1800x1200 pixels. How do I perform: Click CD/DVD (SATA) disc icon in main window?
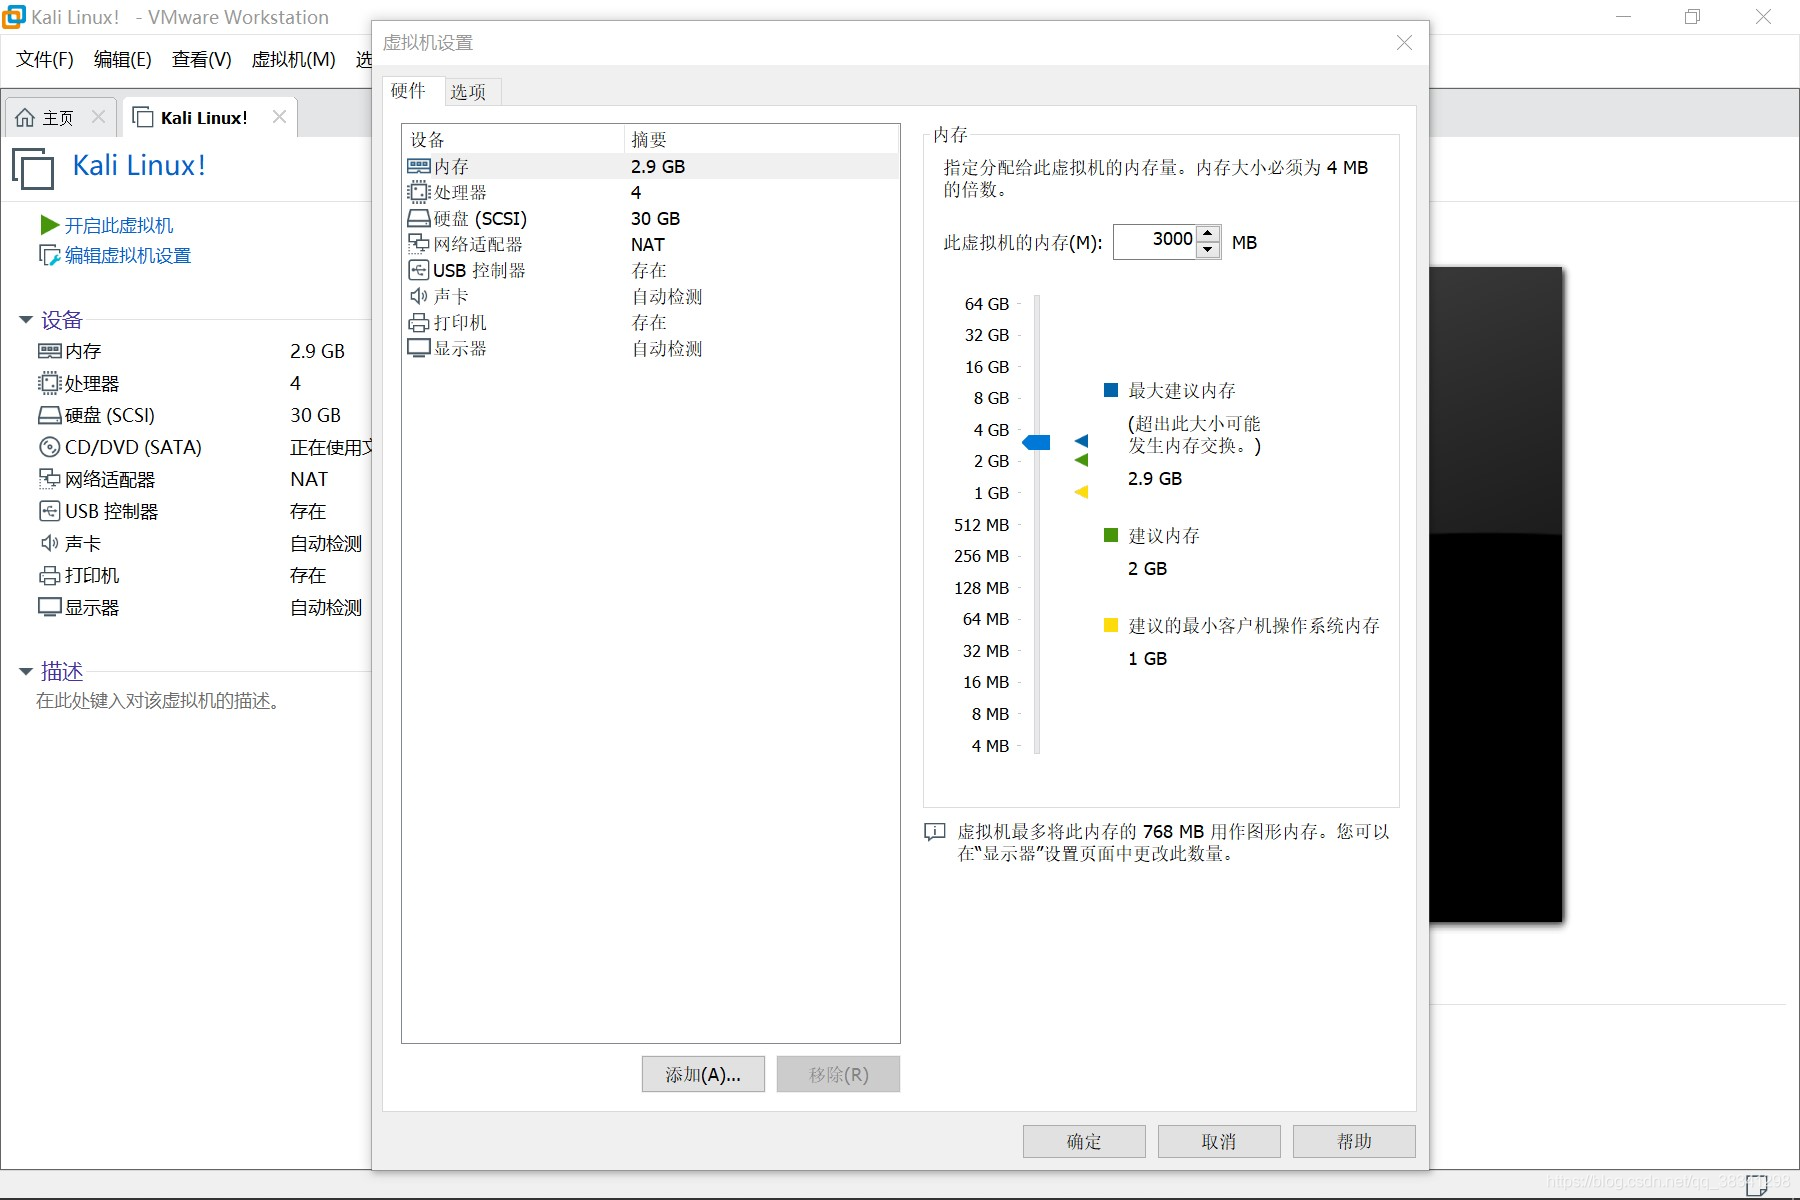pyautogui.click(x=50, y=447)
